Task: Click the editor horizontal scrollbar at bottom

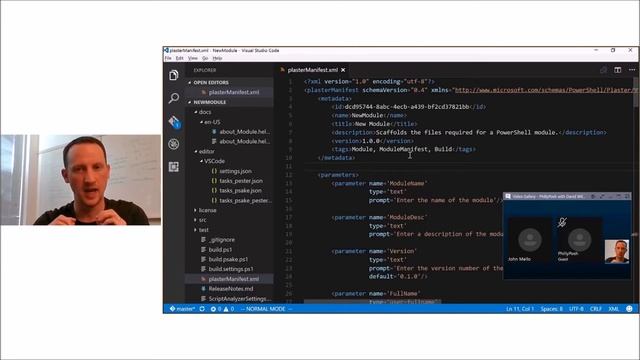Action: click(x=373, y=302)
